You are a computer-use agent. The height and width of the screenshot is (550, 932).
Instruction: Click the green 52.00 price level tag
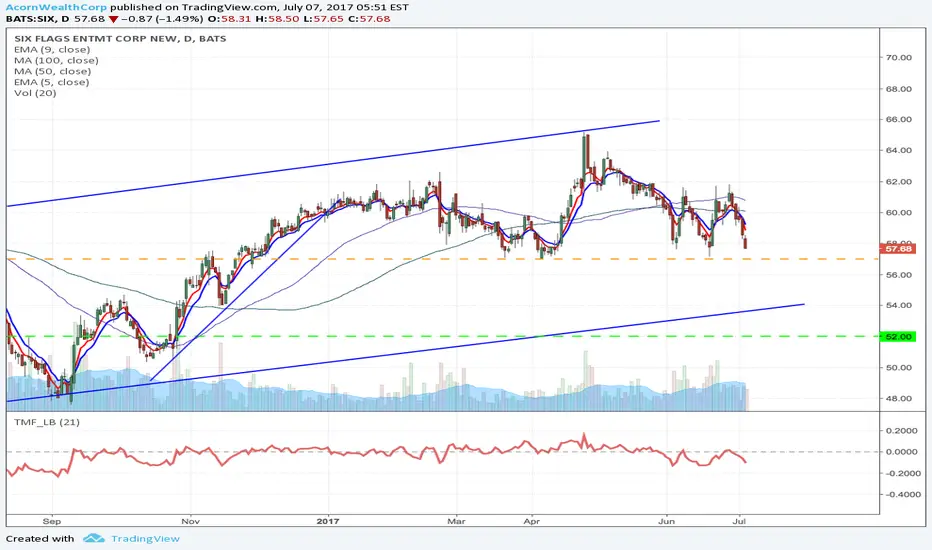pyautogui.click(x=899, y=337)
